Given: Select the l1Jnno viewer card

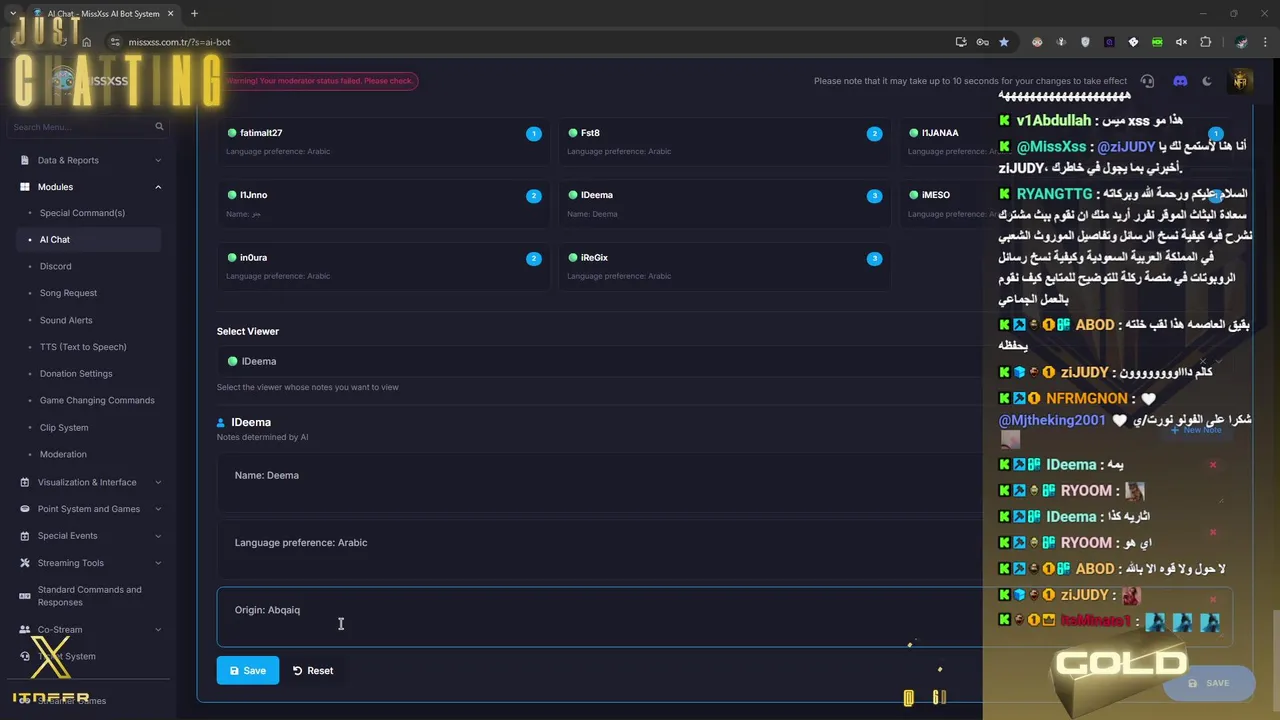Looking at the screenshot, I should click(x=383, y=203).
